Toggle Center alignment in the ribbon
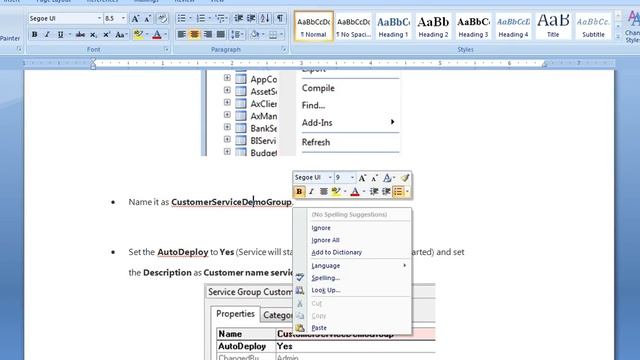The image size is (640, 360). (x=195, y=35)
